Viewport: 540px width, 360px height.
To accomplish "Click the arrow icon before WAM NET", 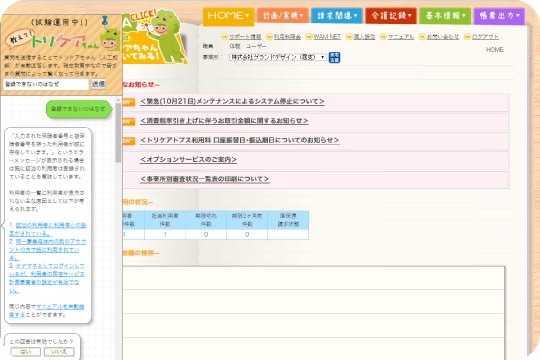I will point(309,37).
